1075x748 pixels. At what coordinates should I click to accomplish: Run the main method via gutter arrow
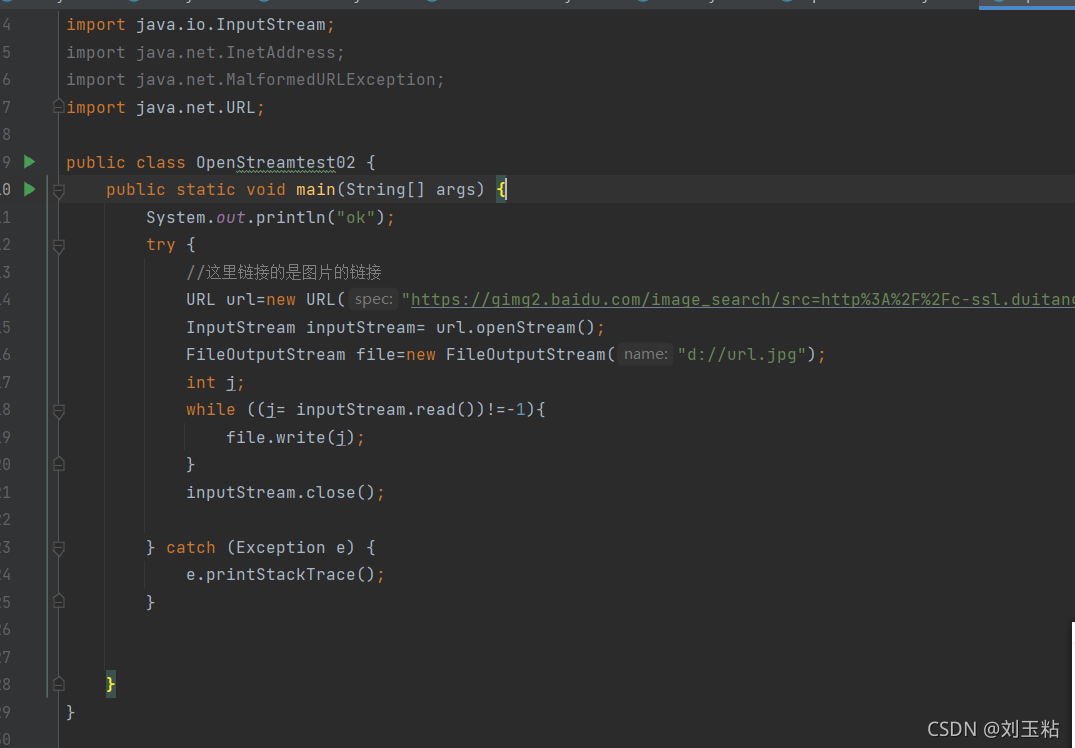click(x=29, y=189)
